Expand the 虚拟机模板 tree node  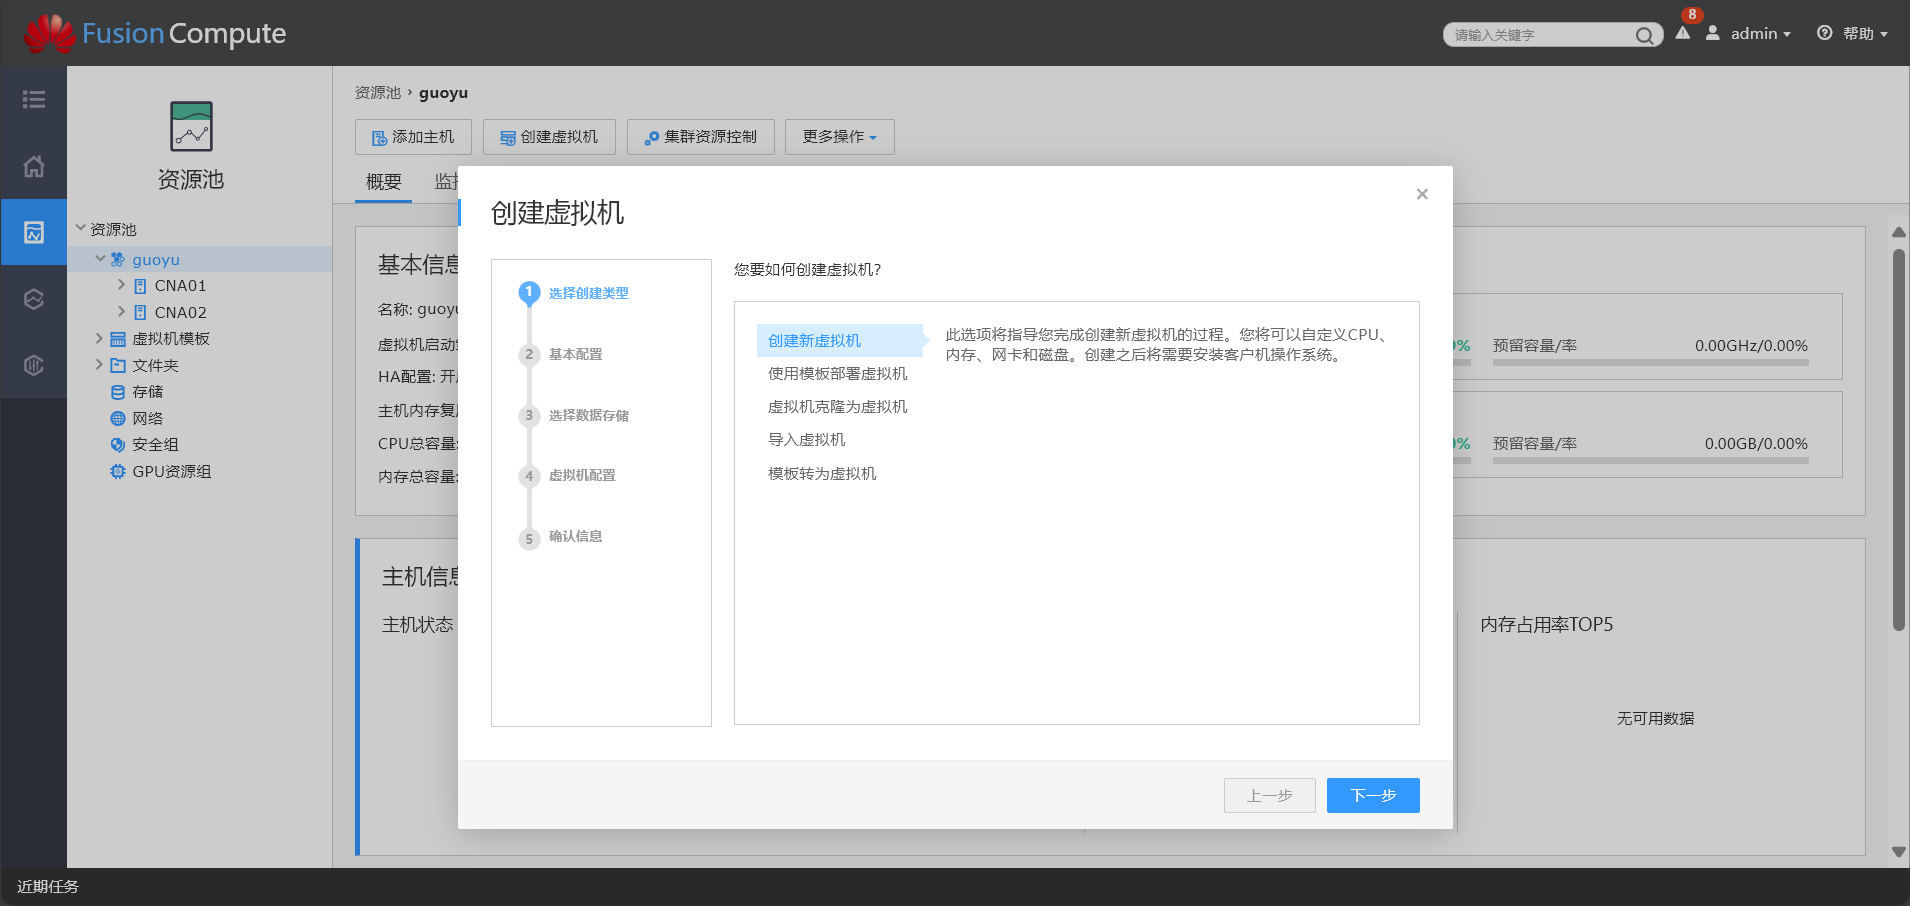pyautogui.click(x=99, y=338)
